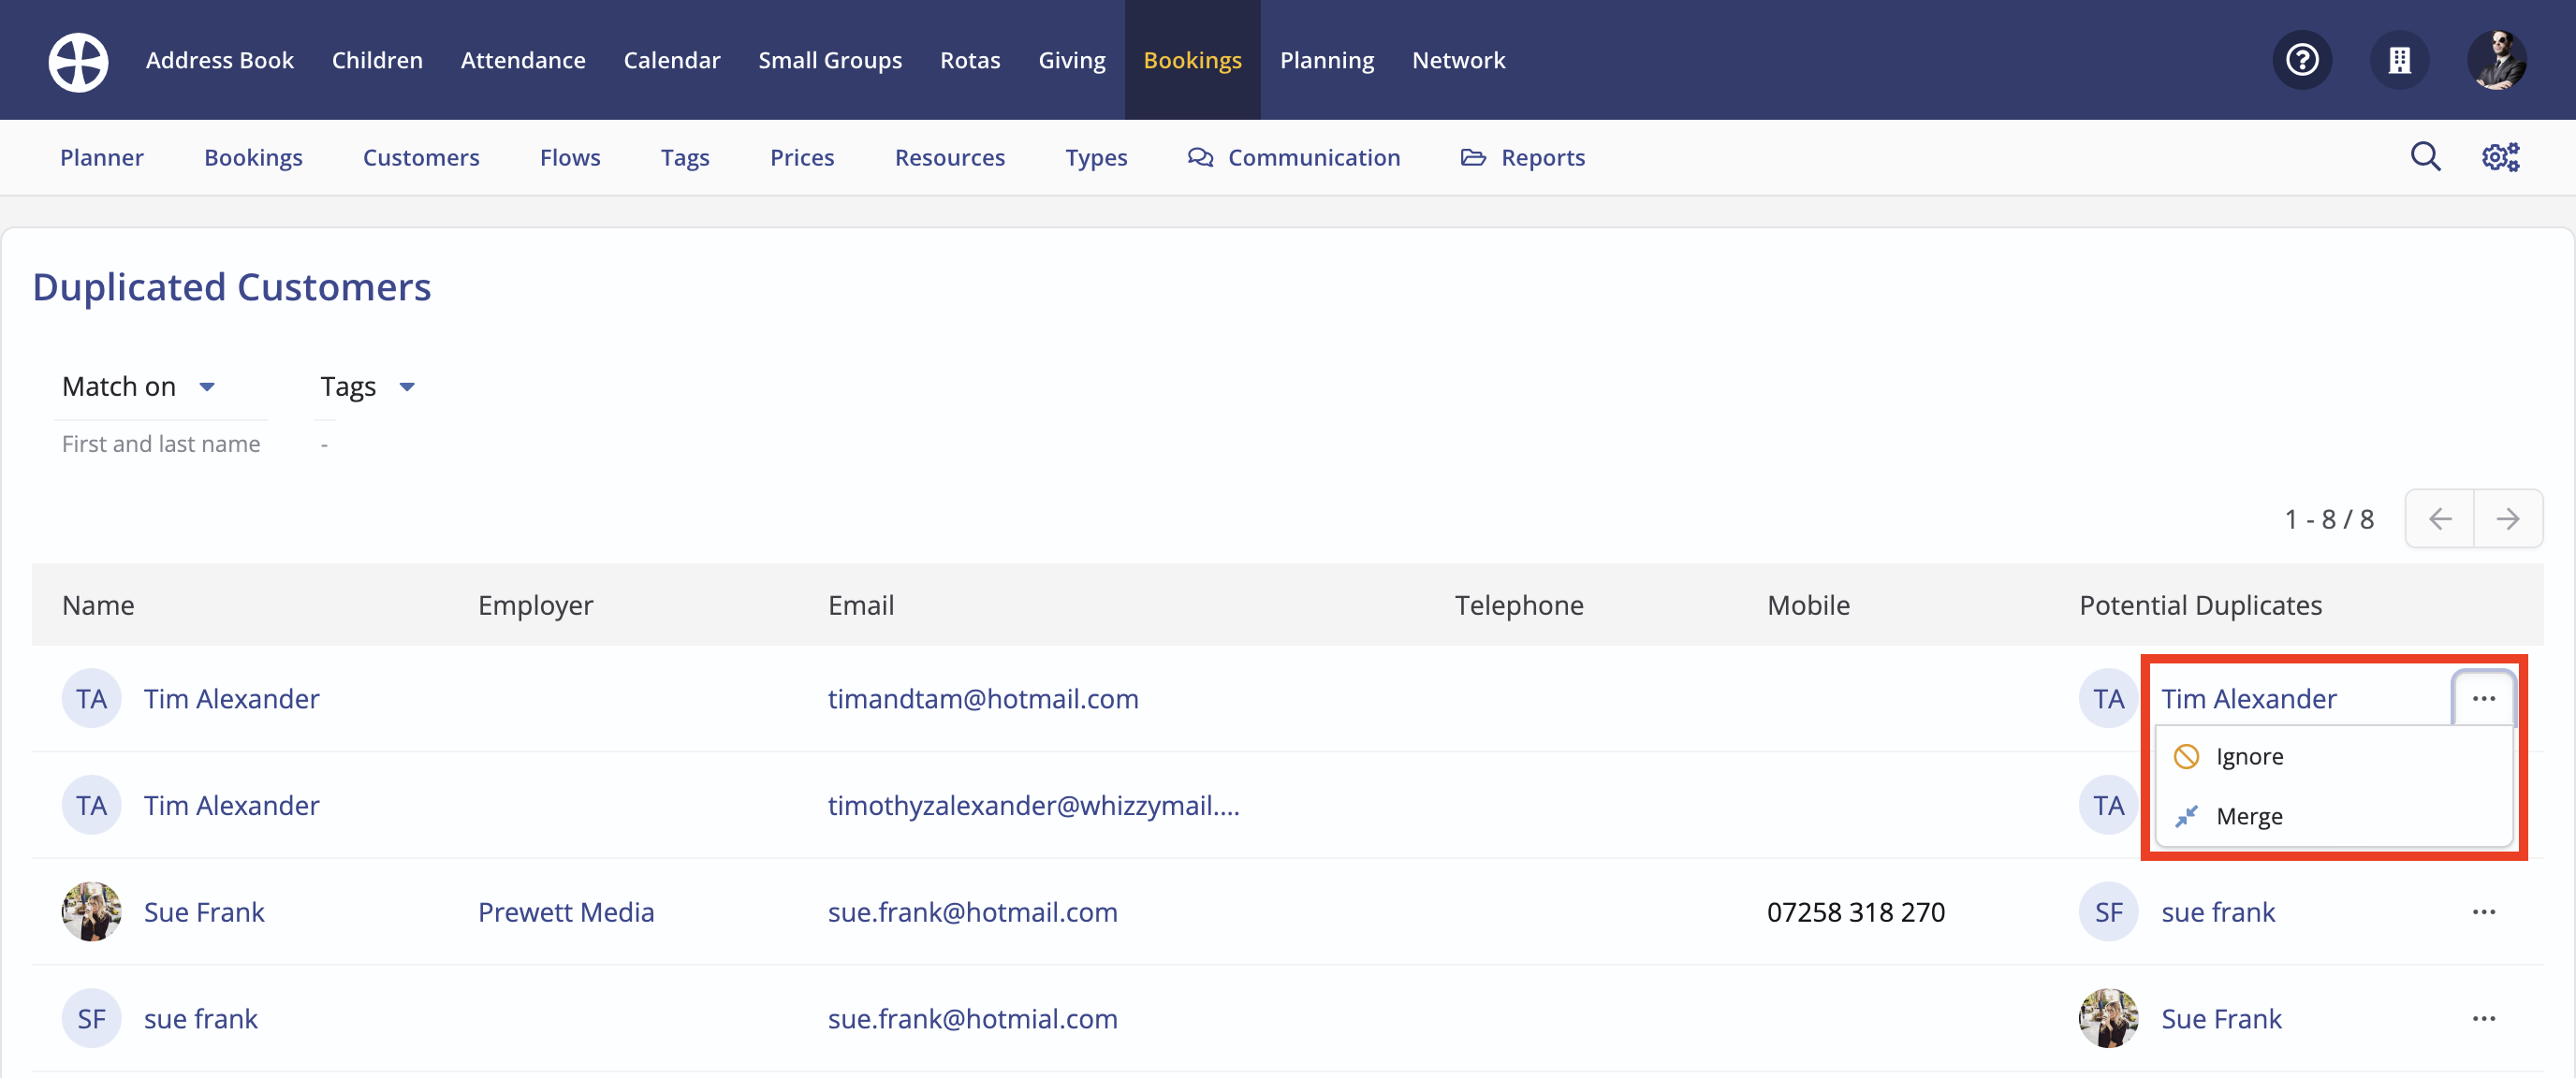Open the Planning menu item
The image size is (2576, 1078).
(x=1327, y=60)
